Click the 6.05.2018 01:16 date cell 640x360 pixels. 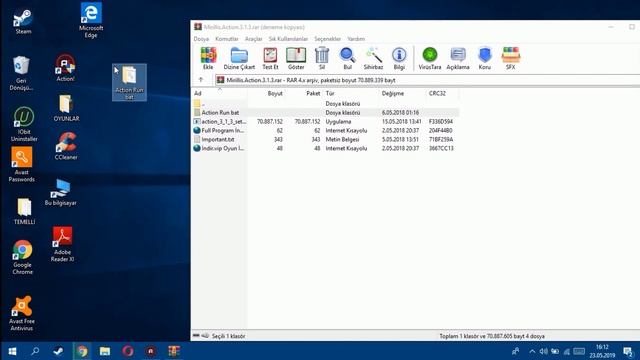(x=400, y=113)
